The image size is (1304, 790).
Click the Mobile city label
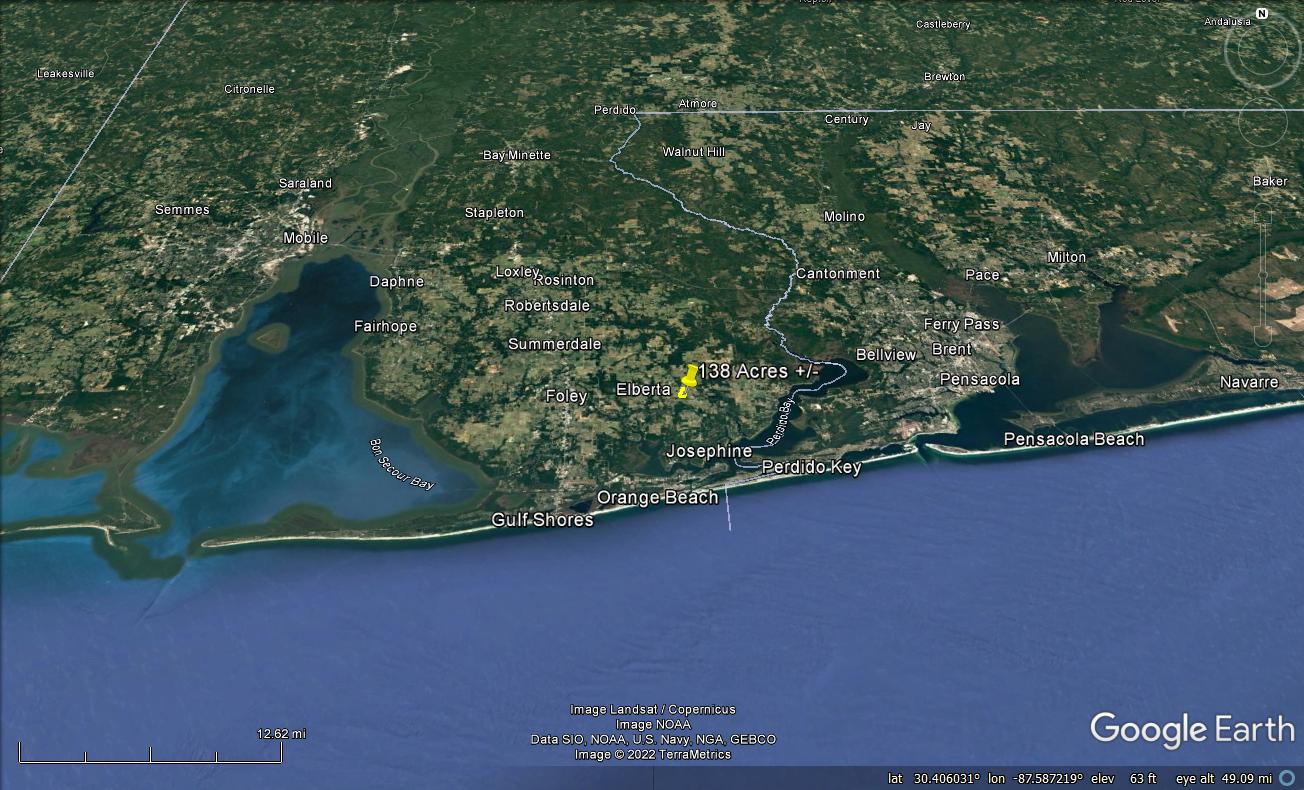click(x=305, y=238)
